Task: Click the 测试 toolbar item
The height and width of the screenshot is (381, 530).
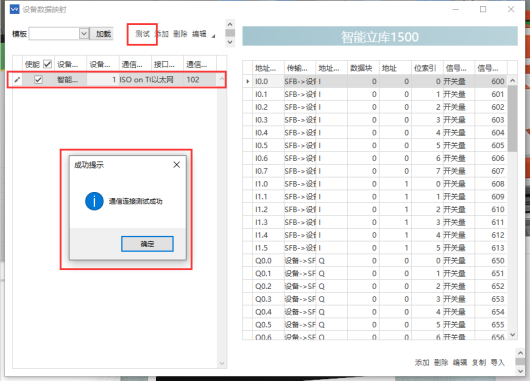Action: click(142, 34)
